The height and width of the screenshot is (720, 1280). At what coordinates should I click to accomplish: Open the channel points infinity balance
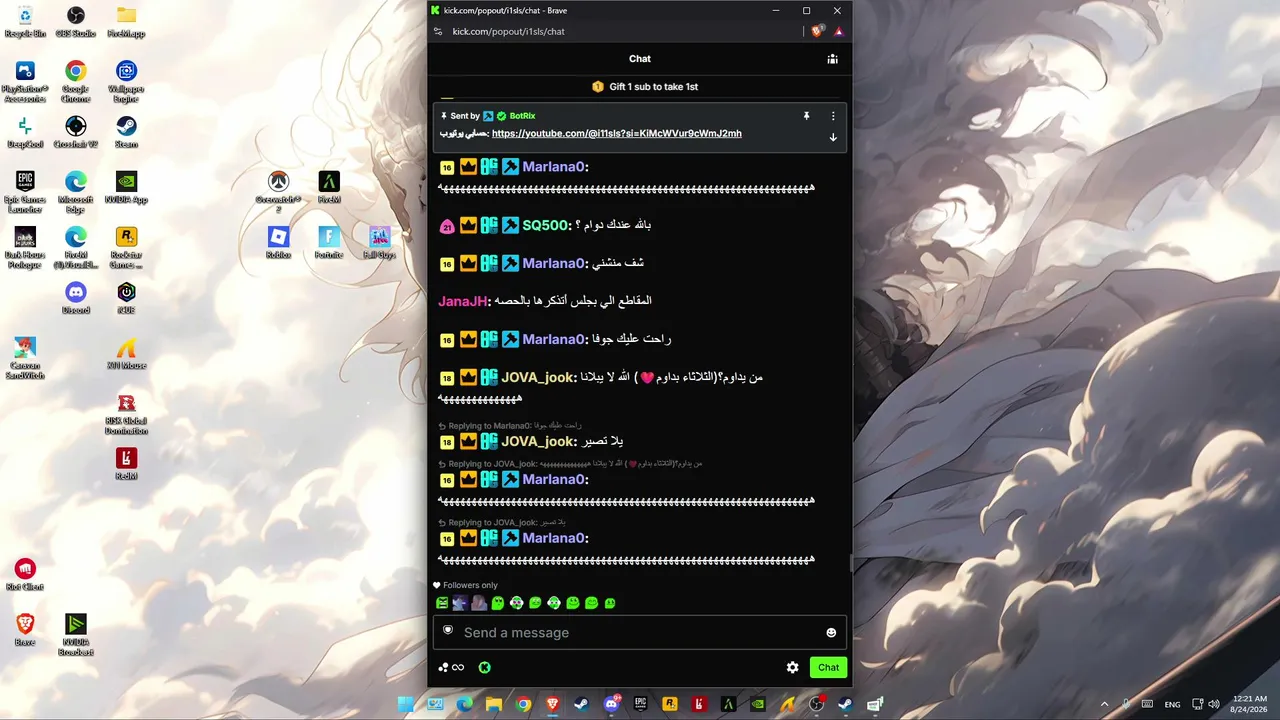pos(452,668)
